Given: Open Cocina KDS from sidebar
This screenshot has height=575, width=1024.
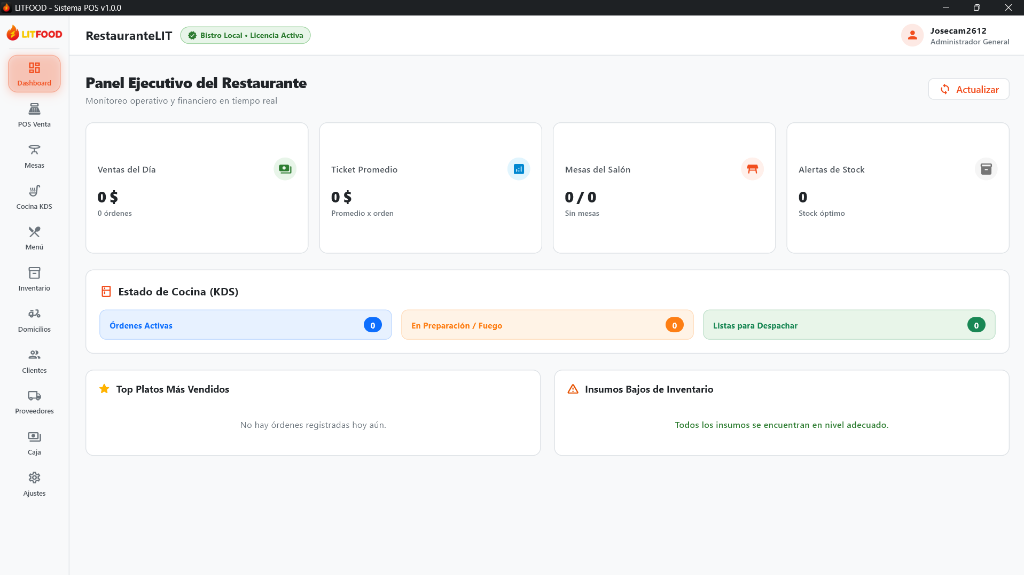Looking at the screenshot, I should 34,197.
